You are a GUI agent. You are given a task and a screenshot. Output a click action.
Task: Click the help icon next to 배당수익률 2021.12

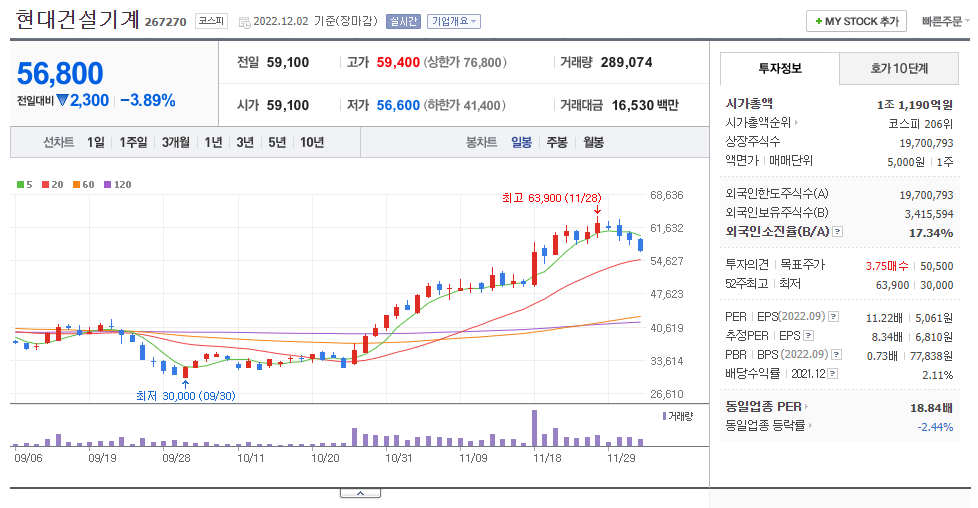click(x=833, y=374)
